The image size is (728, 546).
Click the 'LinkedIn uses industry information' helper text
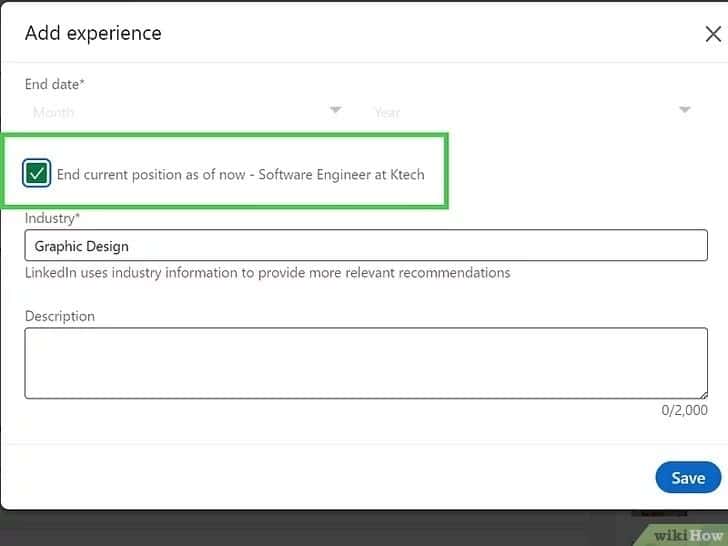[x=267, y=273]
